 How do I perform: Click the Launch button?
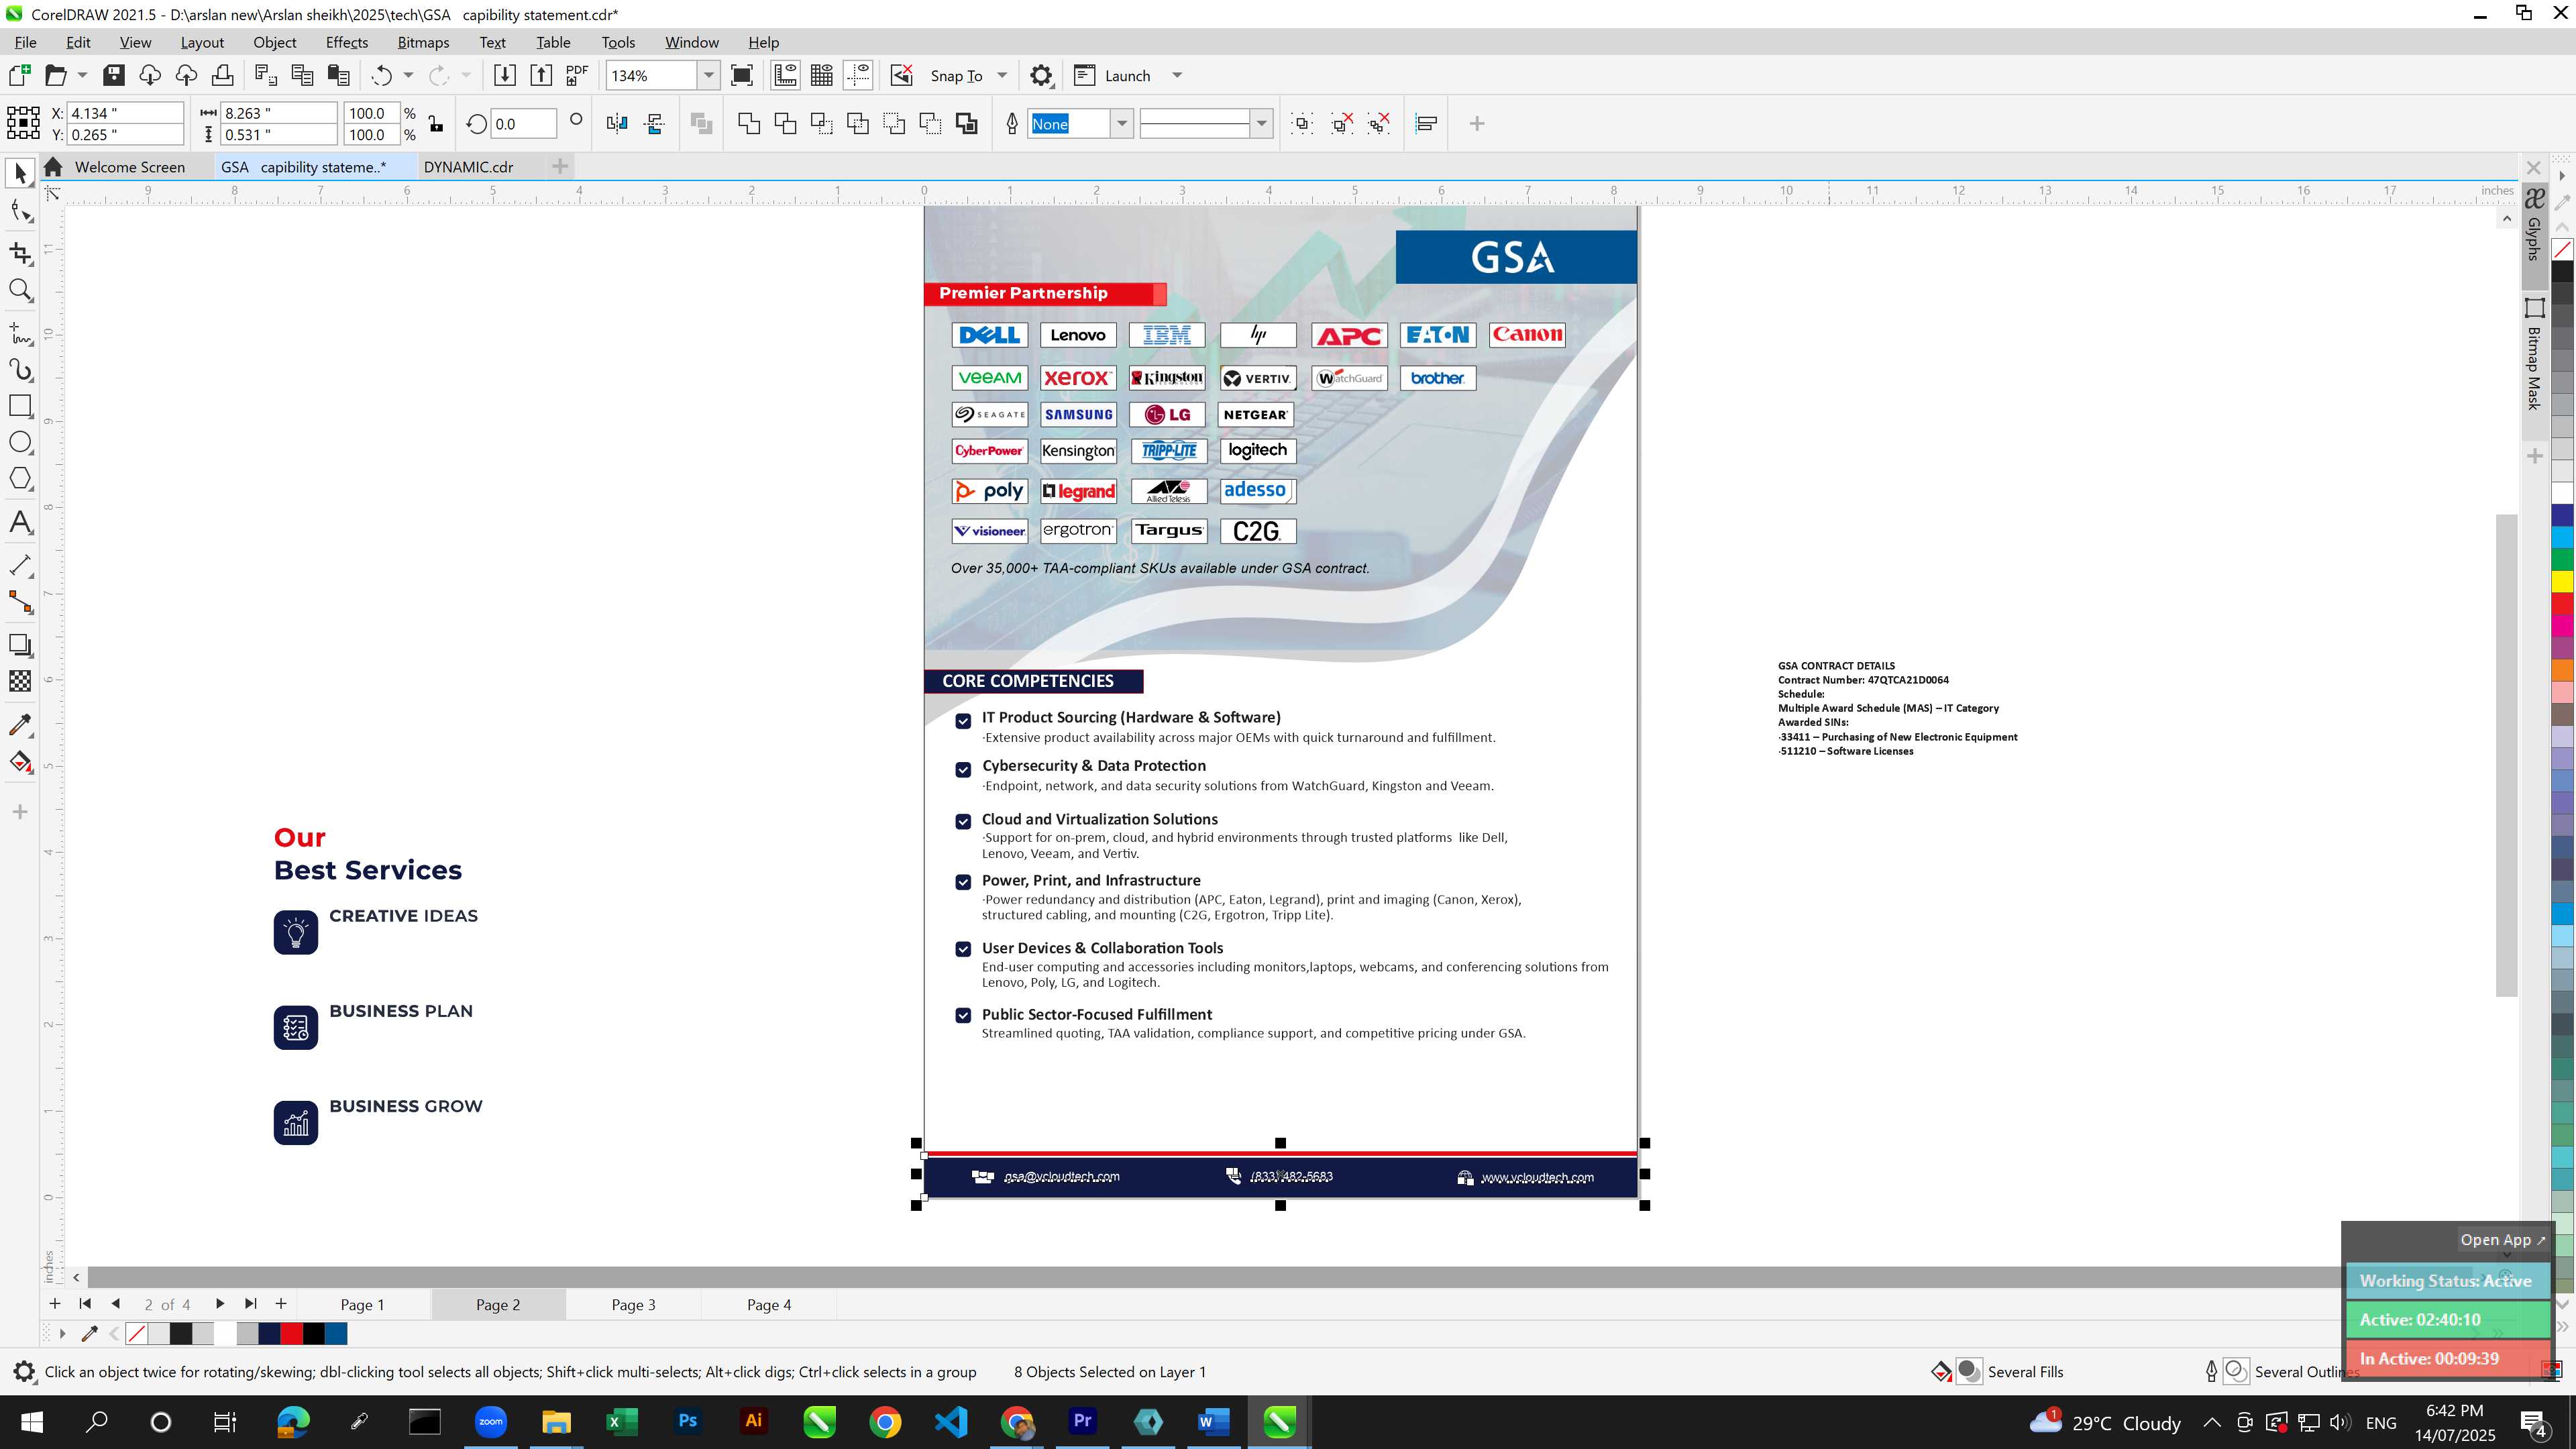pos(1112,75)
